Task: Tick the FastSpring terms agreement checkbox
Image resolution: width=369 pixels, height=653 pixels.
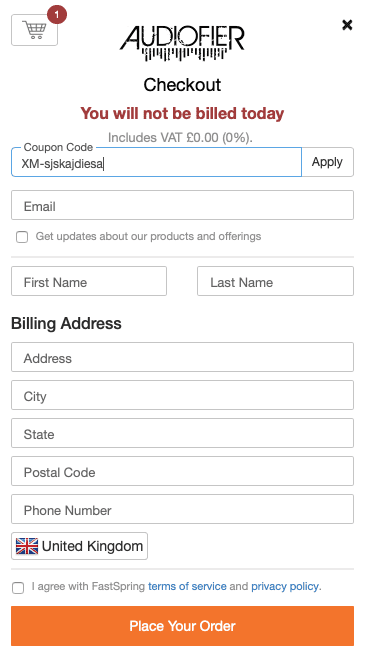Action: [x=18, y=588]
